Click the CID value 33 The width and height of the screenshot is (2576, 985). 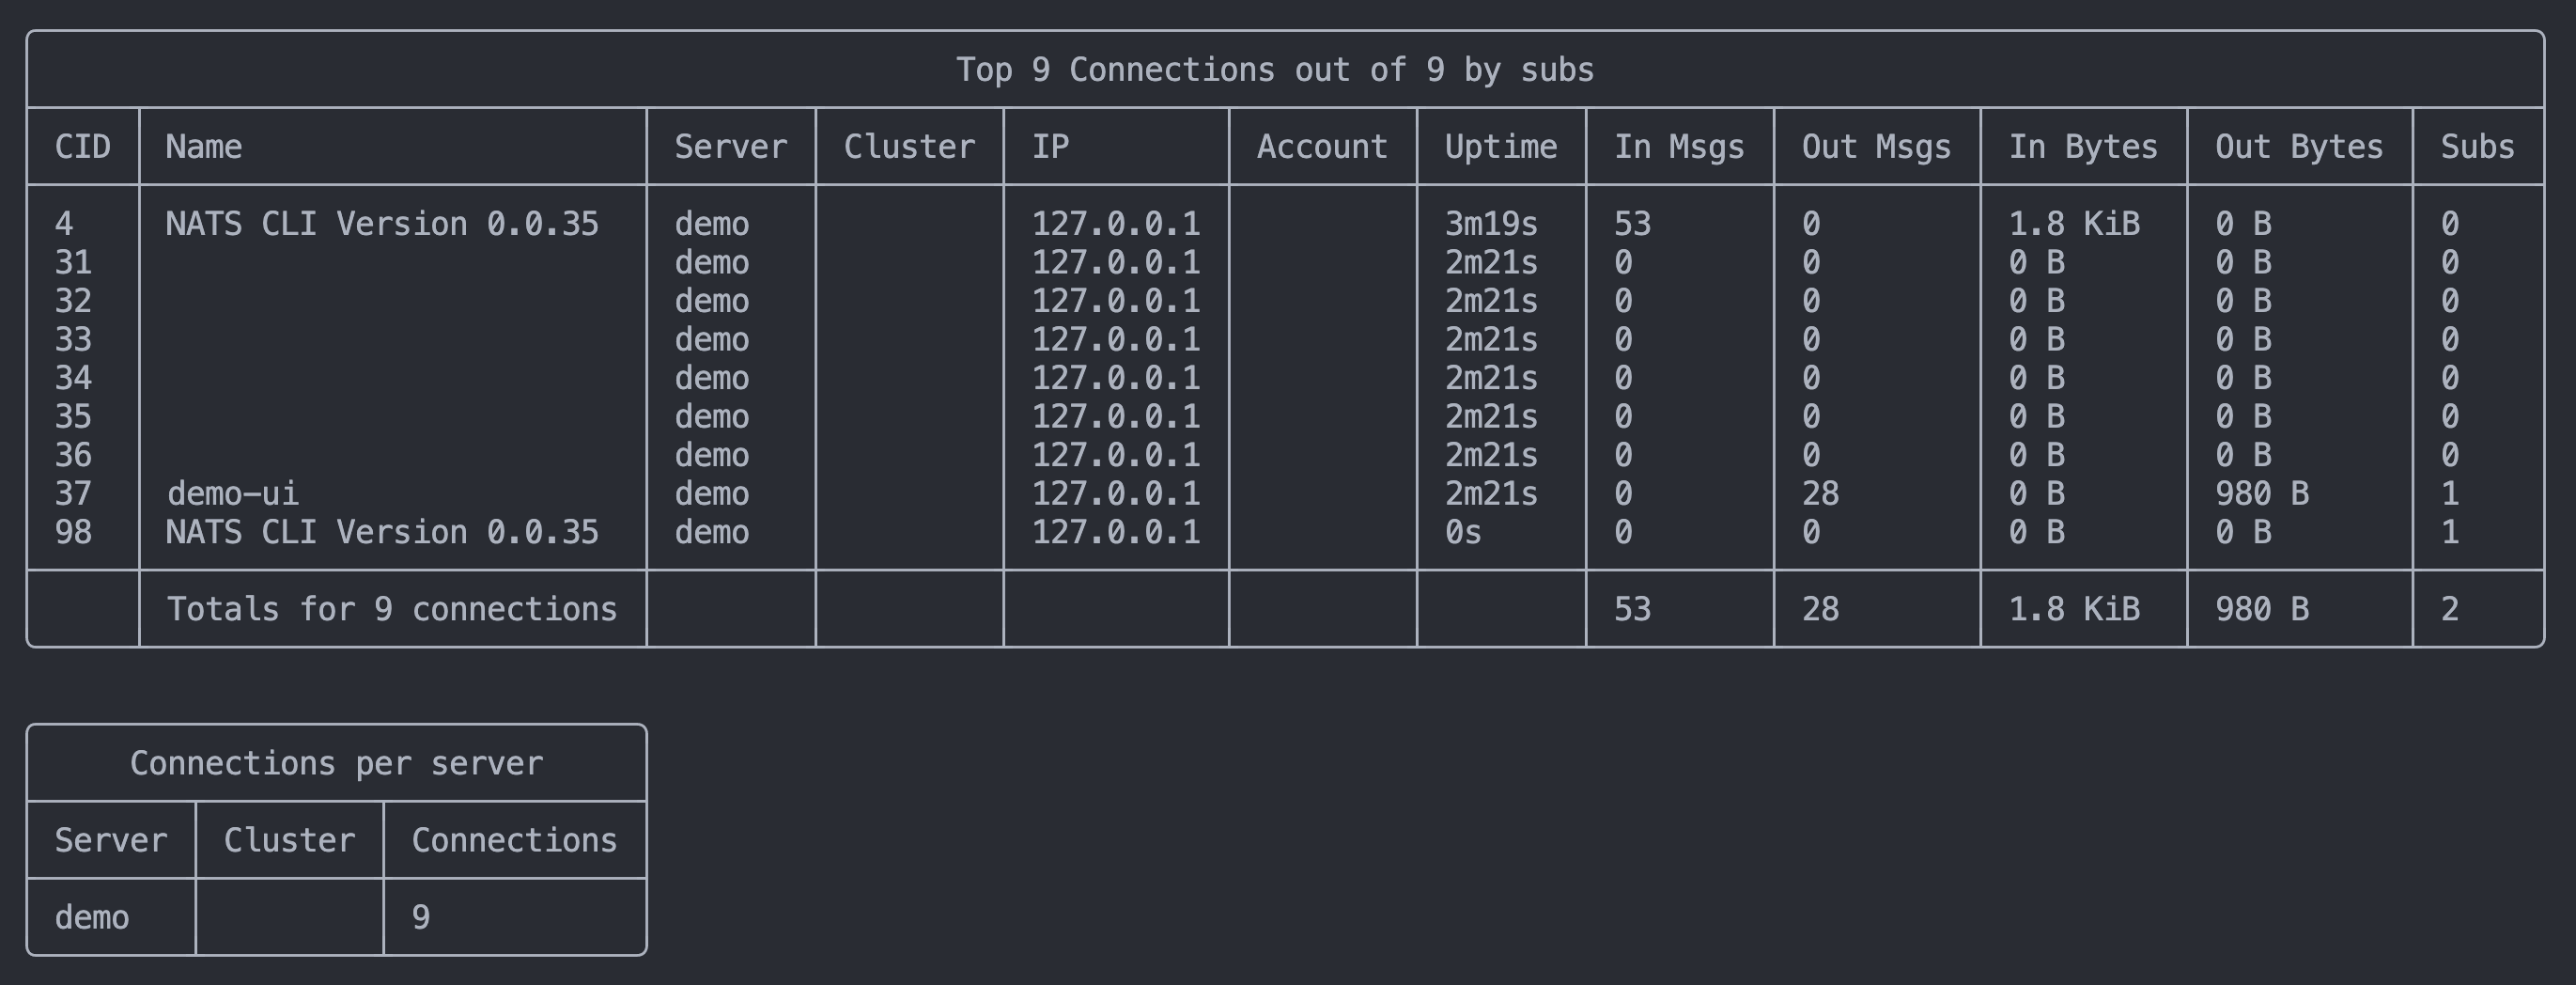(x=73, y=340)
